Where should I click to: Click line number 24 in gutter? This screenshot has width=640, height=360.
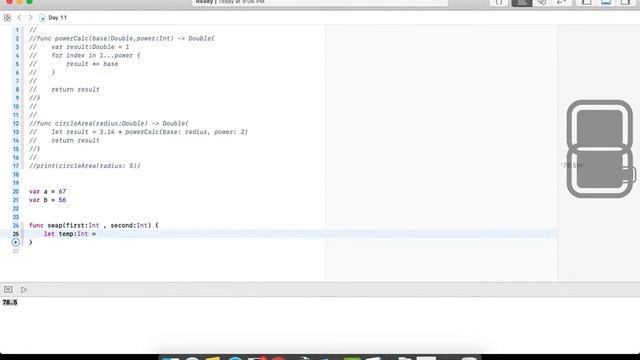tap(16, 225)
